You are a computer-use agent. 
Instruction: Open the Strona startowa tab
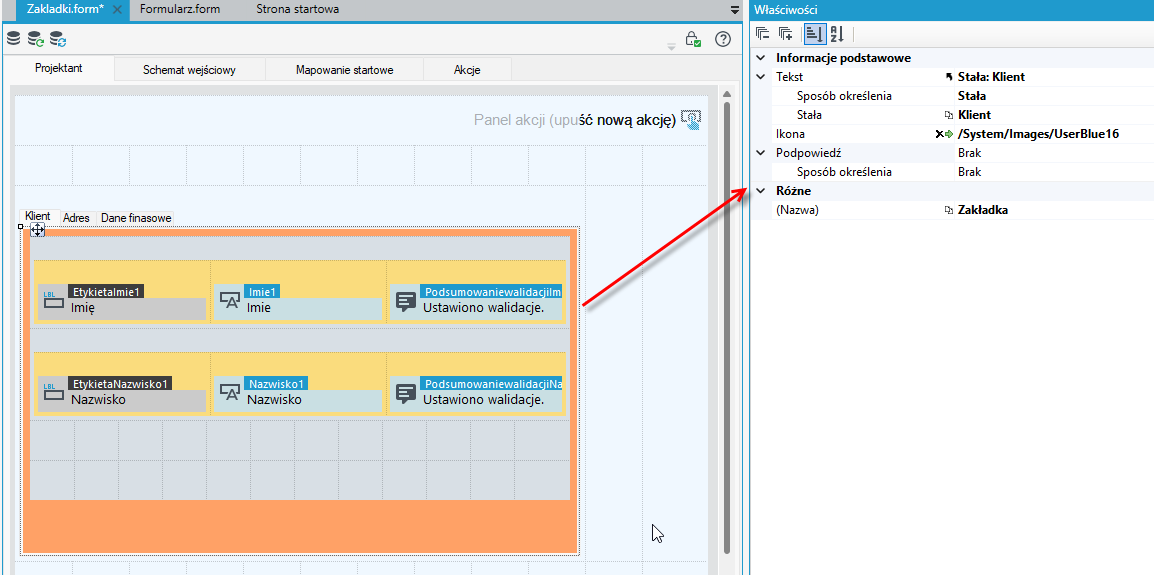[x=297, y=9]
